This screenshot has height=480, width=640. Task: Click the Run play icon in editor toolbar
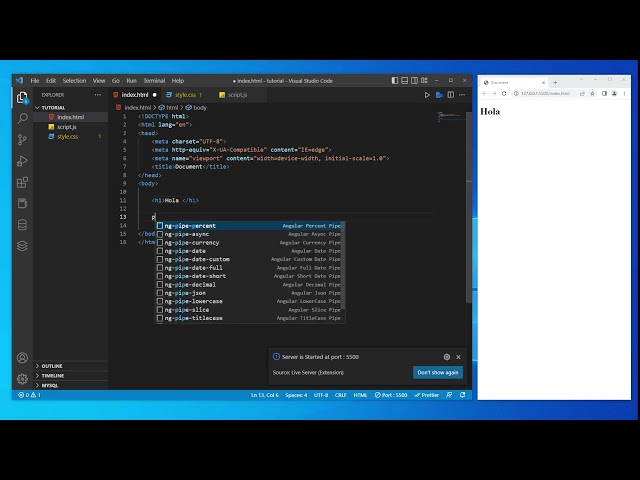427,95
